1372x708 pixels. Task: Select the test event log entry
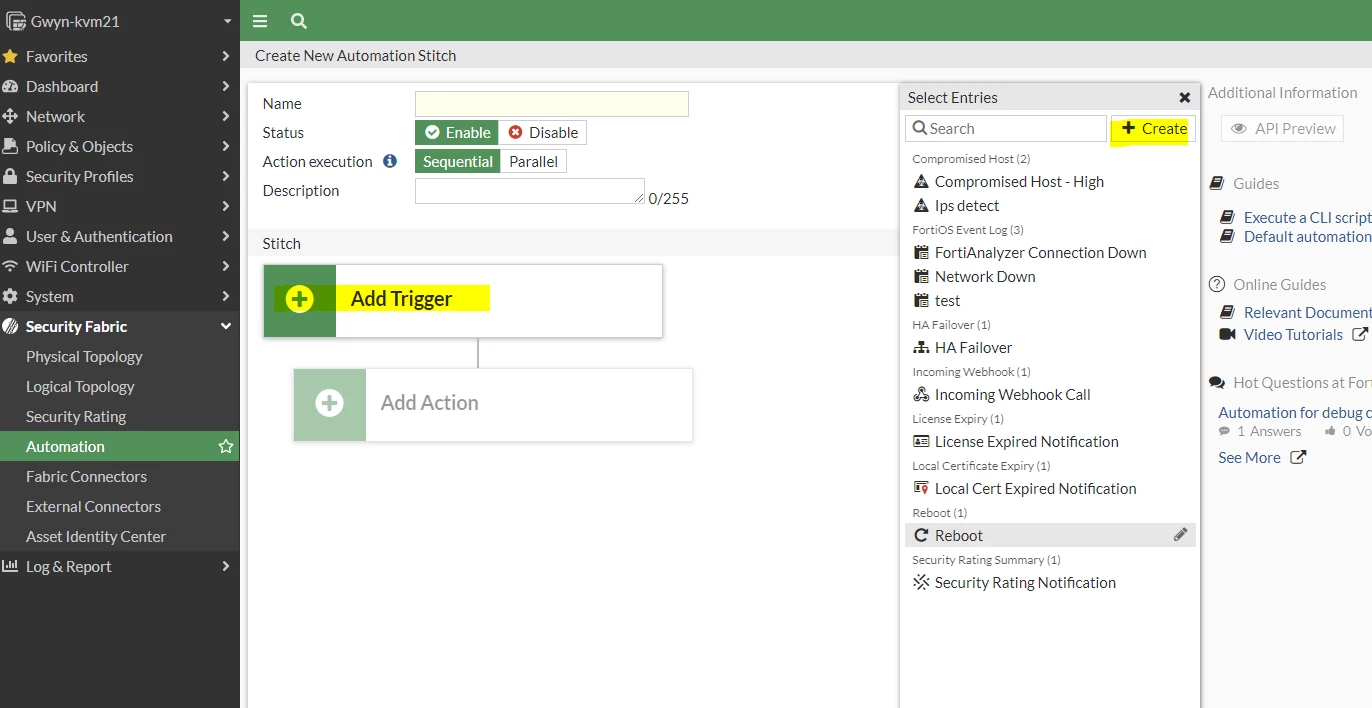pos(1050,301)
